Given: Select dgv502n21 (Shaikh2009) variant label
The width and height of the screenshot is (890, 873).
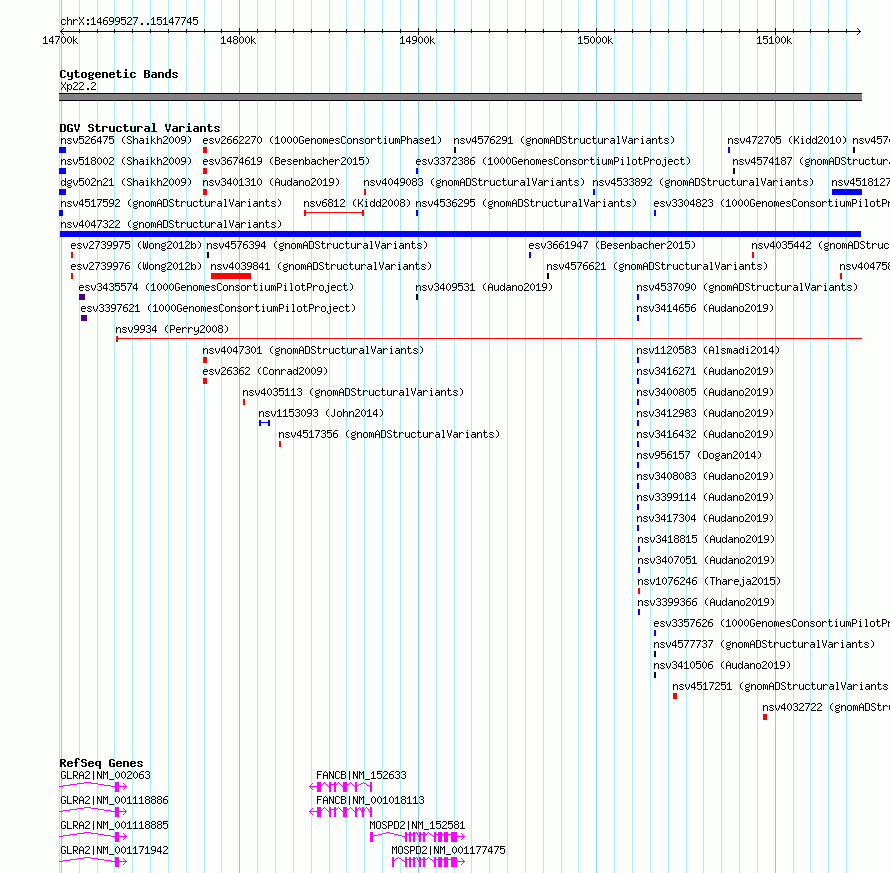Looking at the screenshot, I should [126, 182].
